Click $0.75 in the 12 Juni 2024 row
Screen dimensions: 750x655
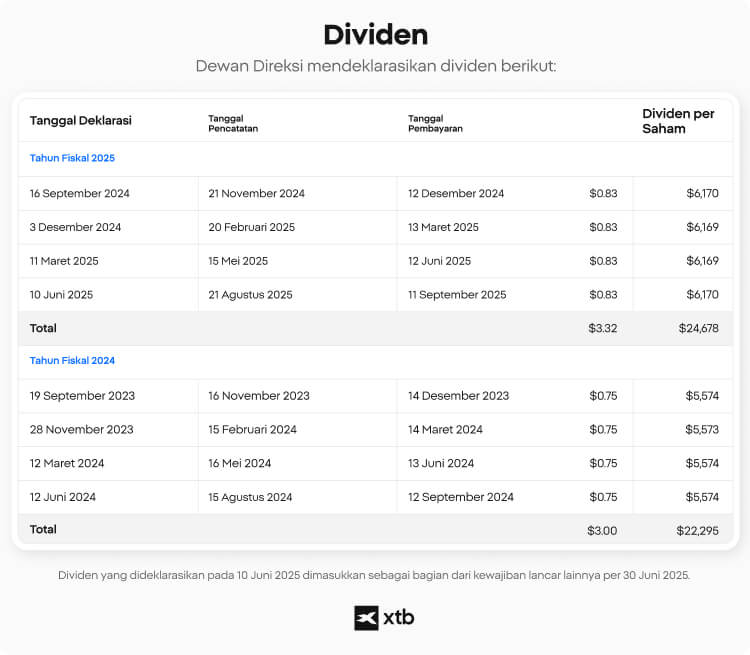(x=603, y=497)
